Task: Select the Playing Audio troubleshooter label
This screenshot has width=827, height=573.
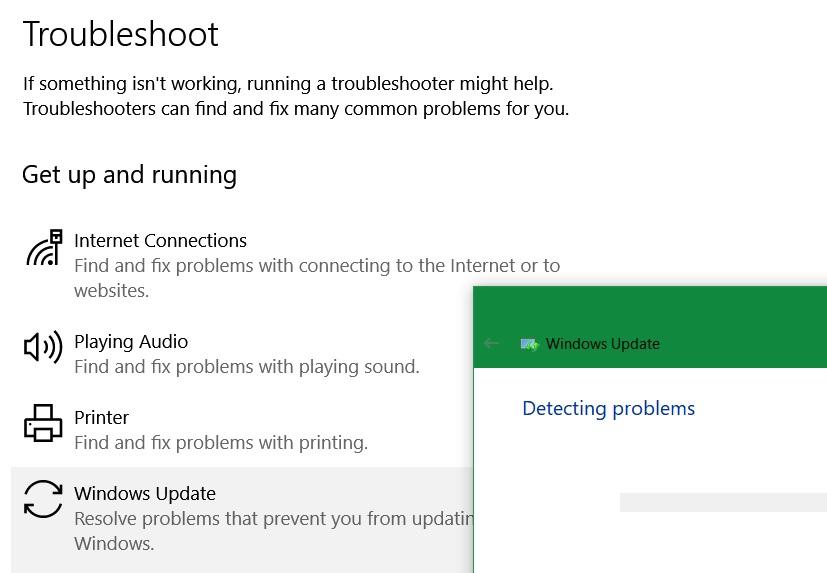Action: [131, 341]
